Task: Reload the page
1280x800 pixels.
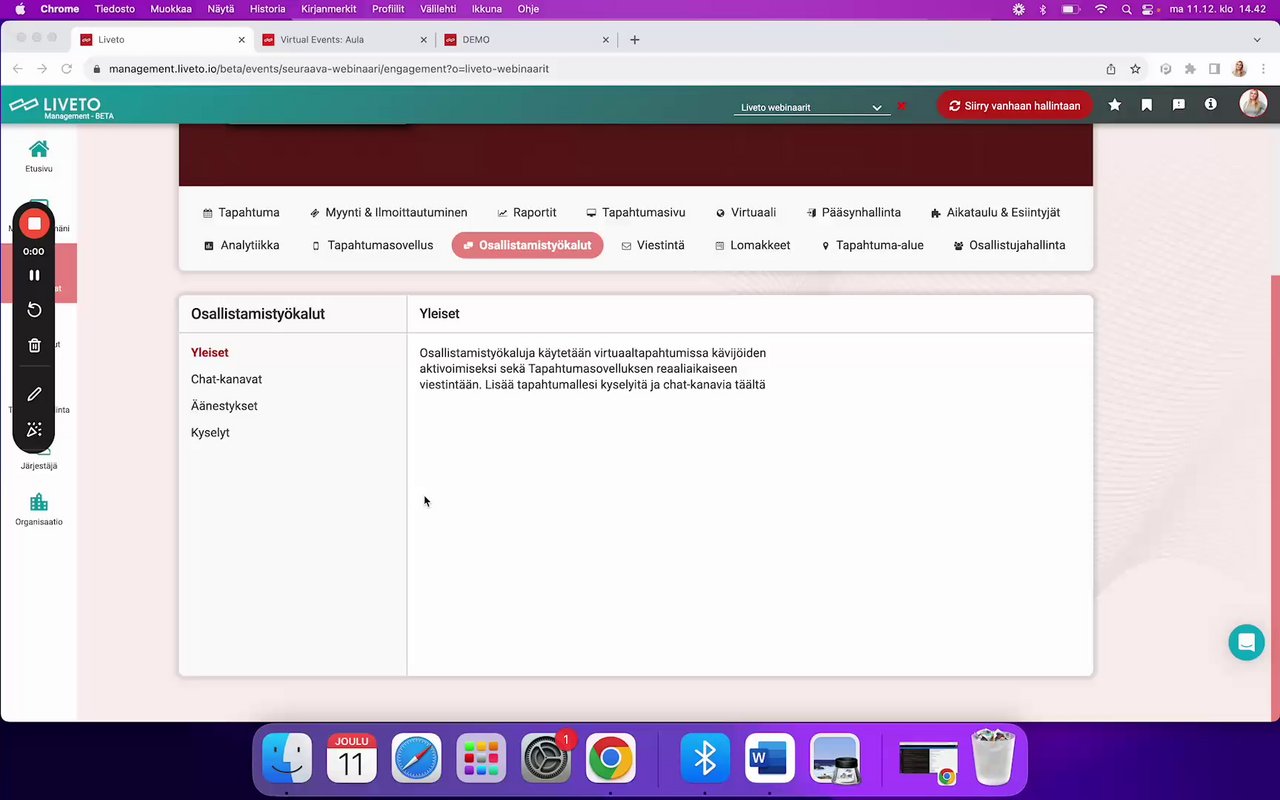Action: (x=66, y=69)
